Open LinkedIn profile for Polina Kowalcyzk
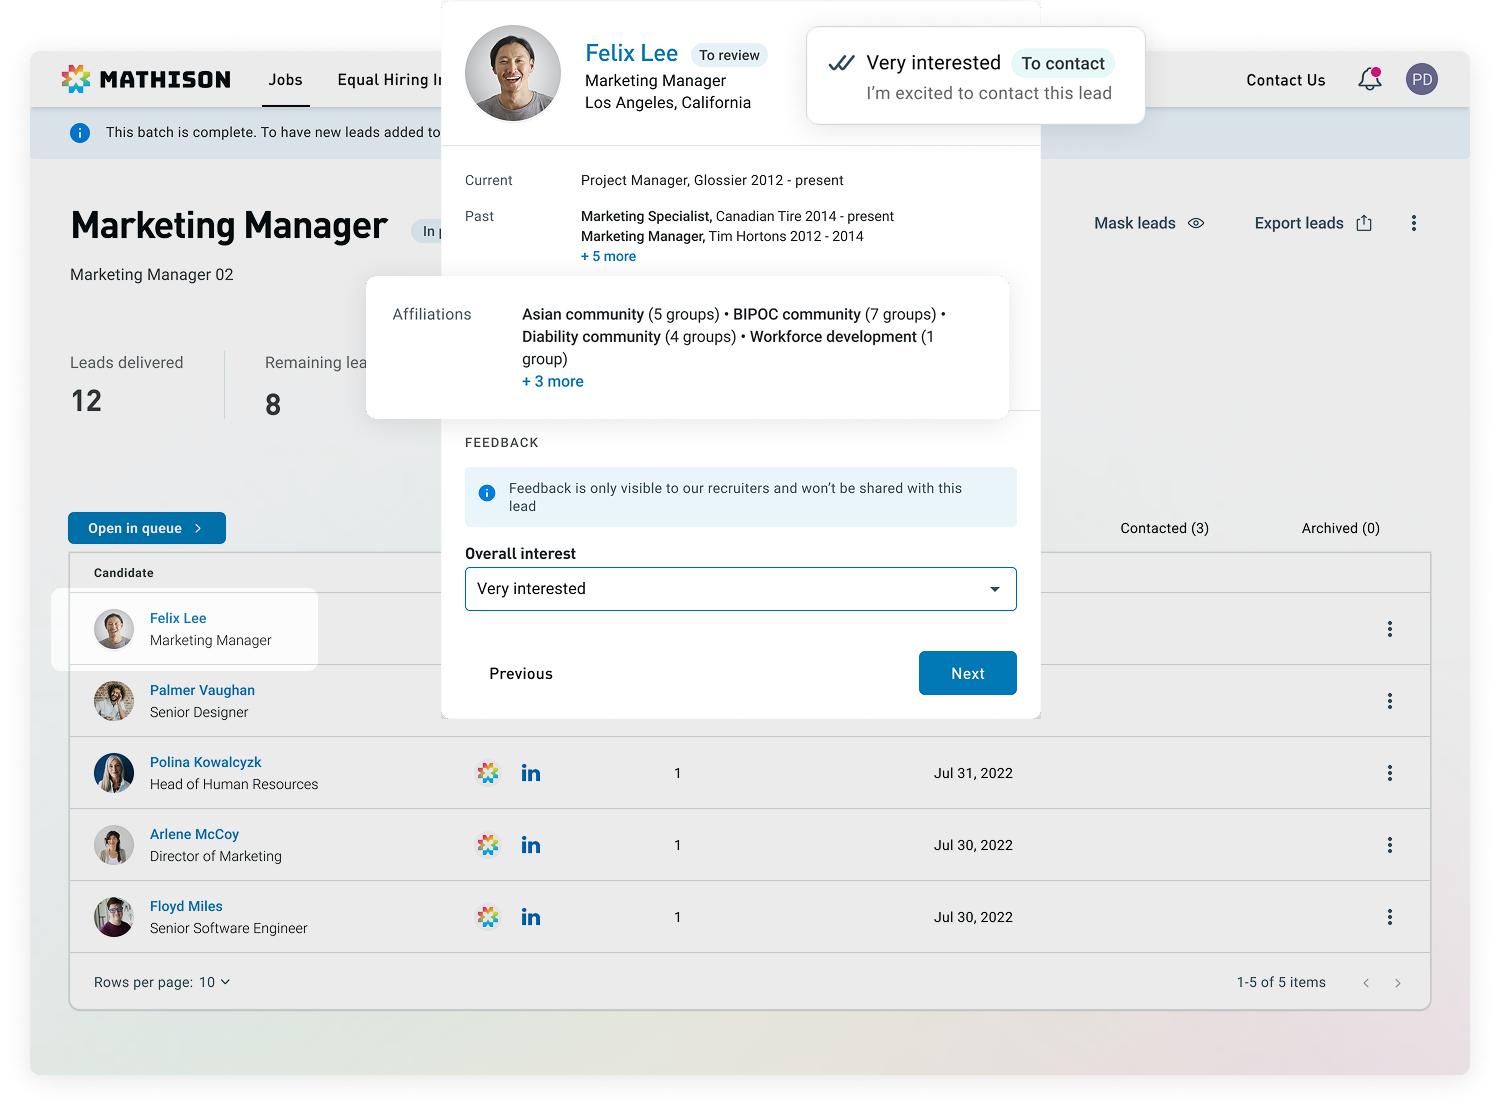The height and width of the screenshot is (1109, 1500). point(530,773)
